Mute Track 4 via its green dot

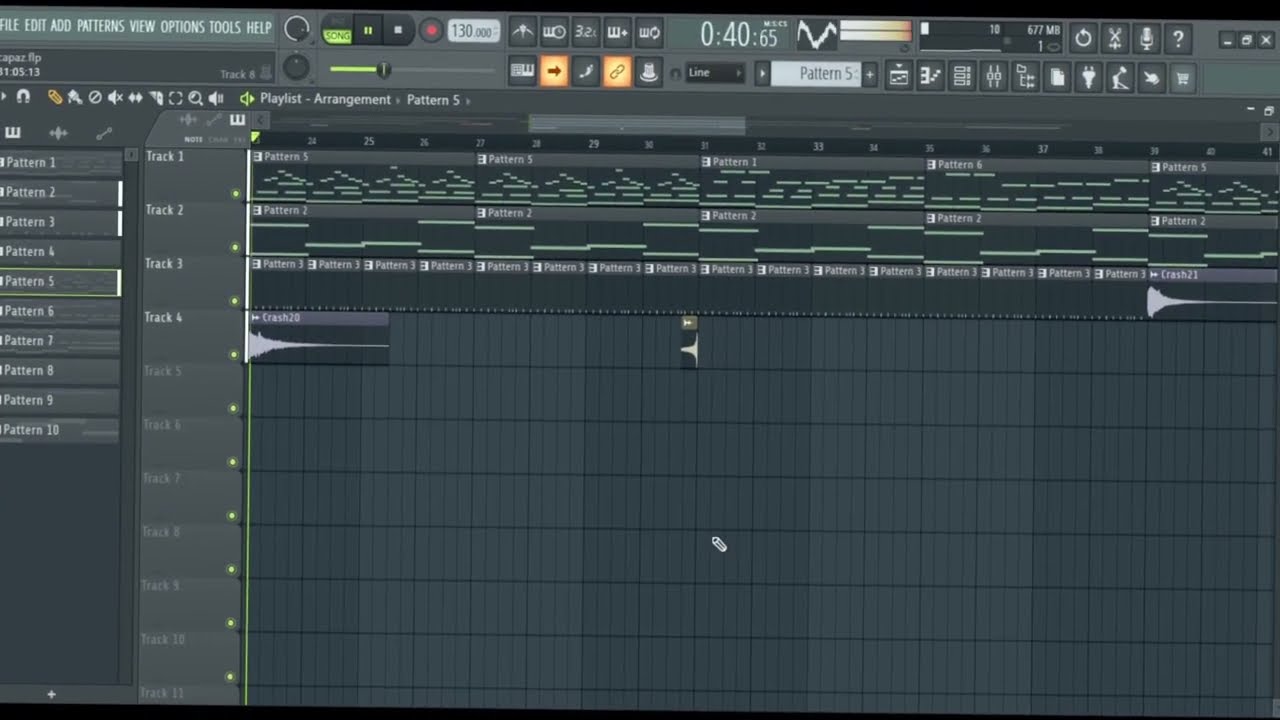[x=234, y=354]
